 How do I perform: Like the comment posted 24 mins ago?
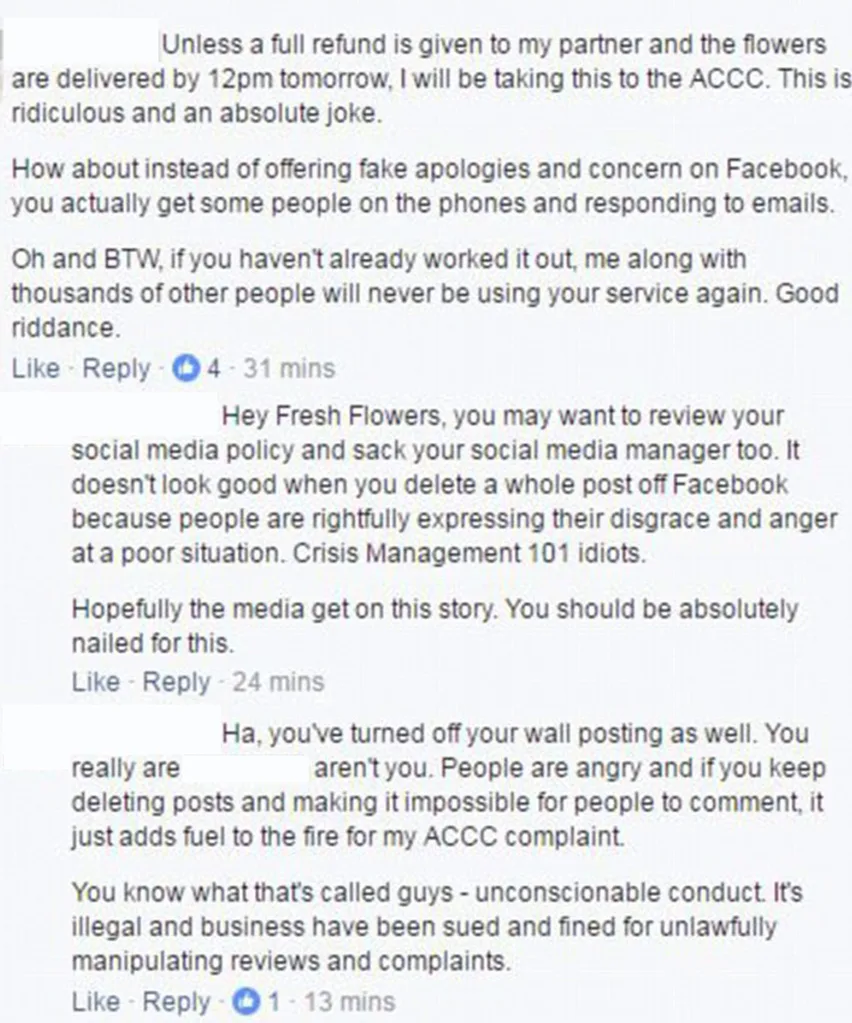(x=96, y=682)
